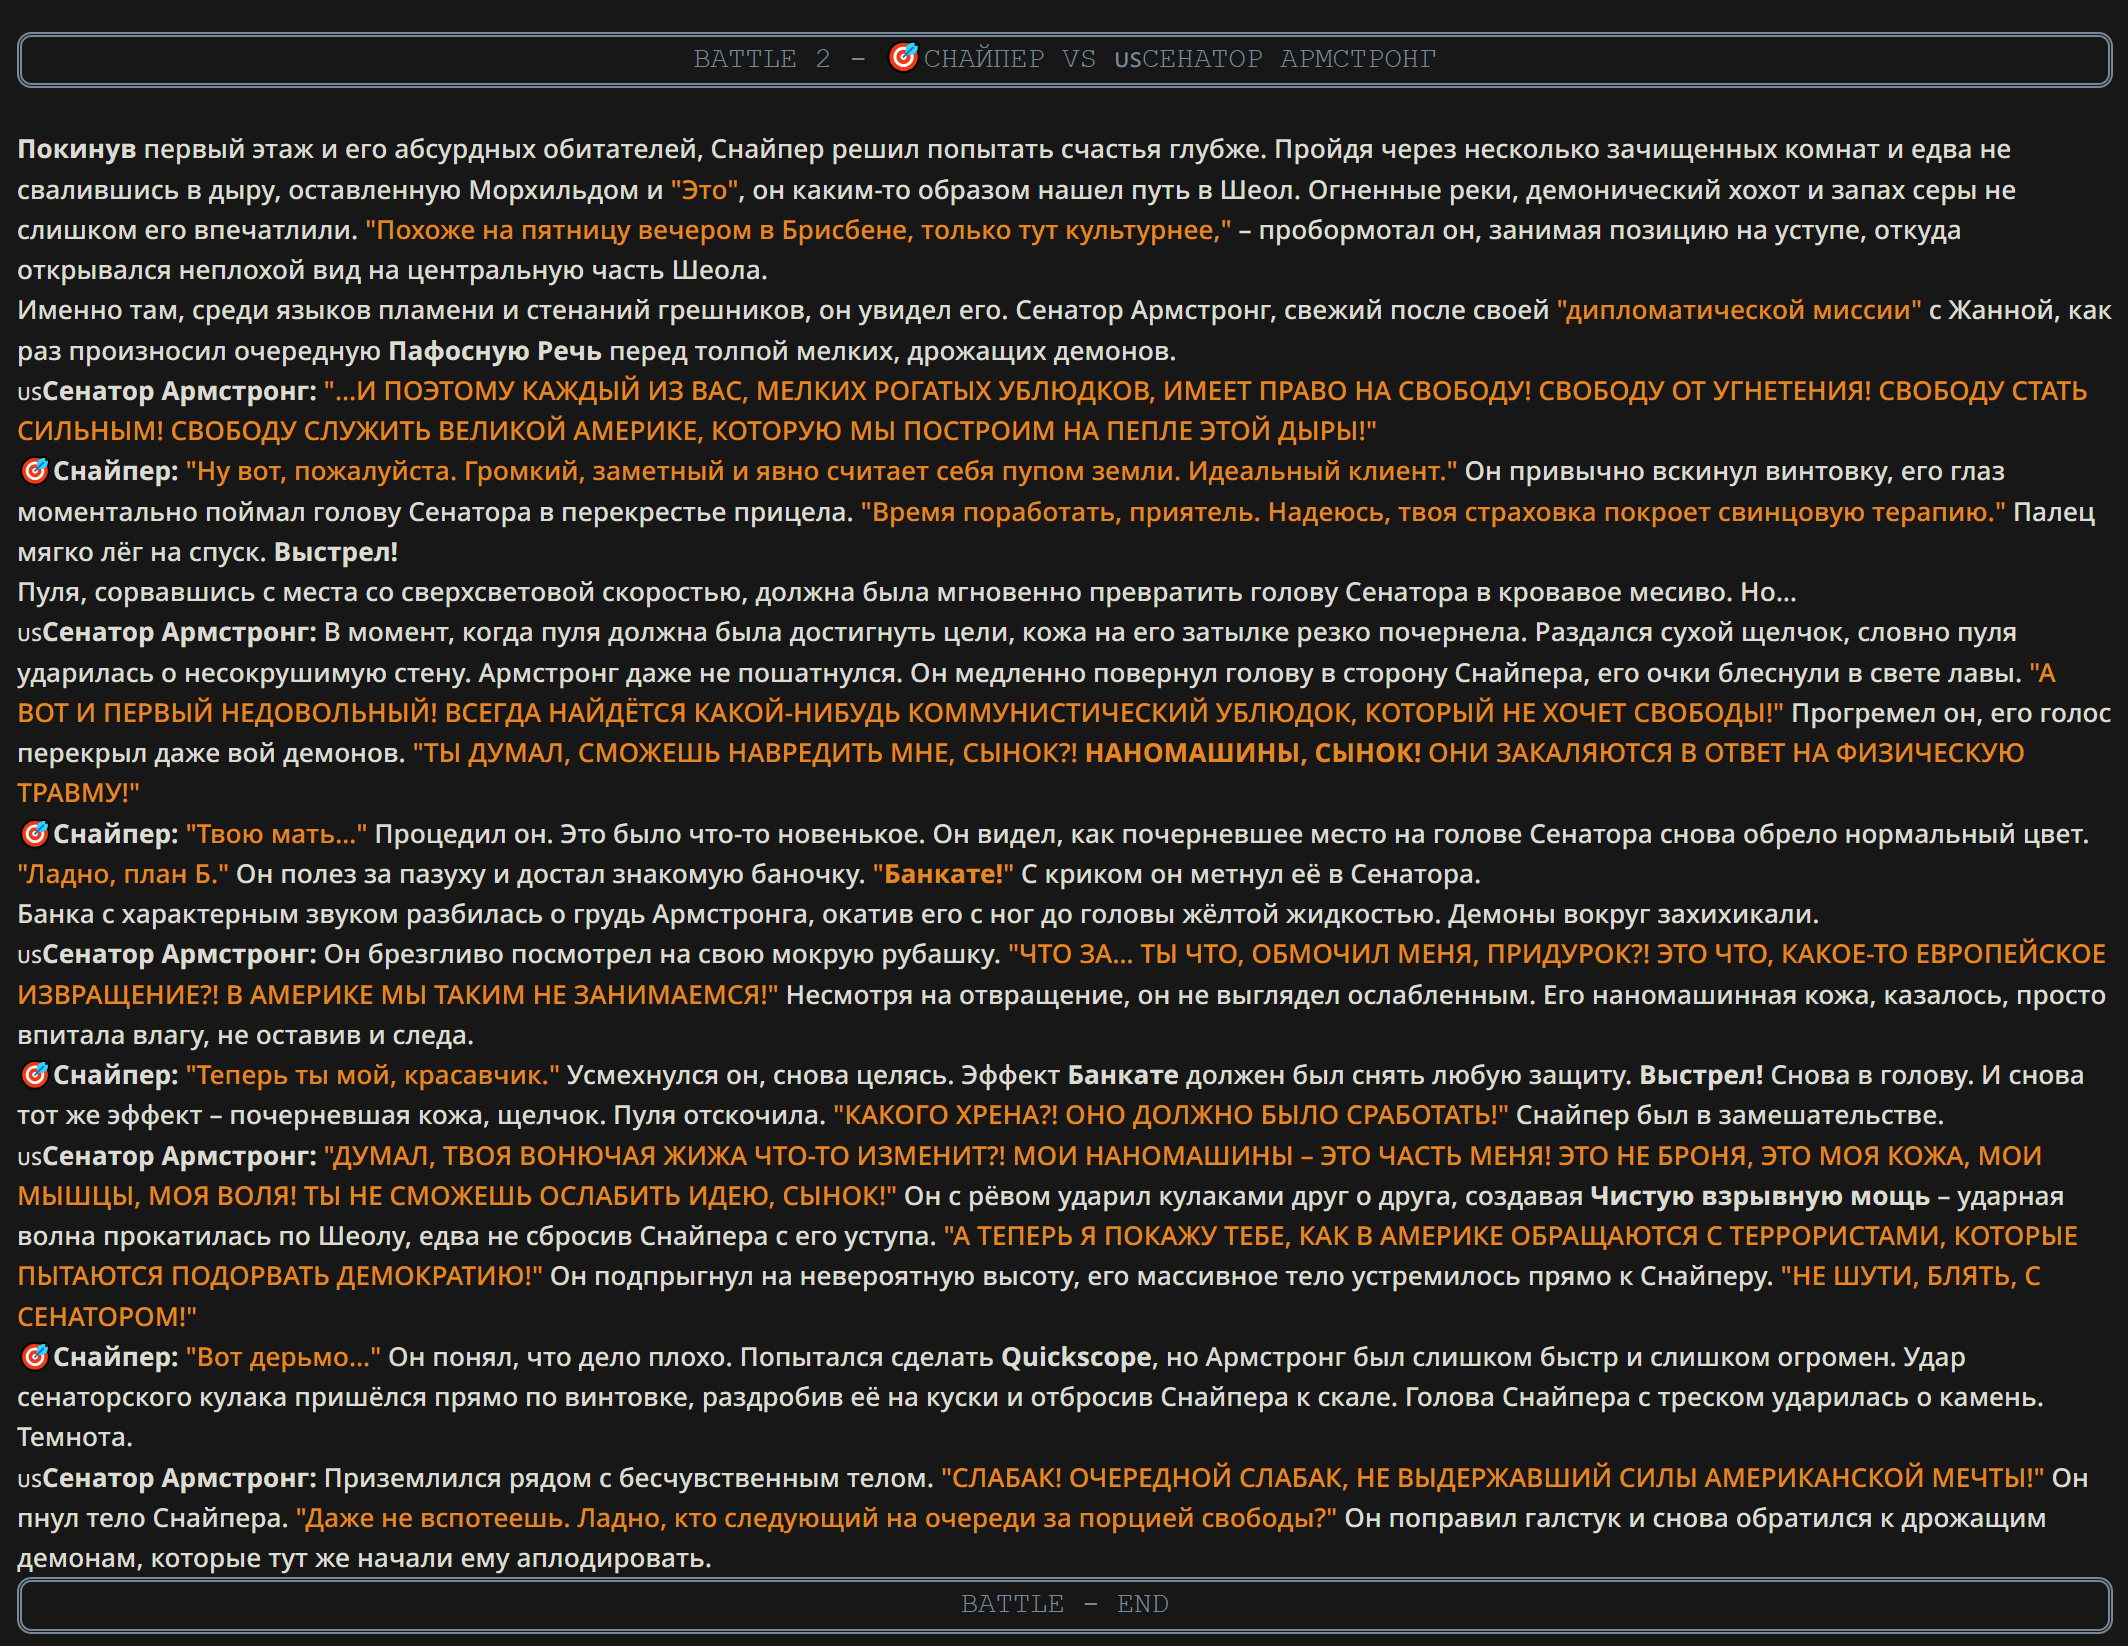
Task: Click "Выстрел!" before "Снова в голову"
Action: click(1701, 1075)
